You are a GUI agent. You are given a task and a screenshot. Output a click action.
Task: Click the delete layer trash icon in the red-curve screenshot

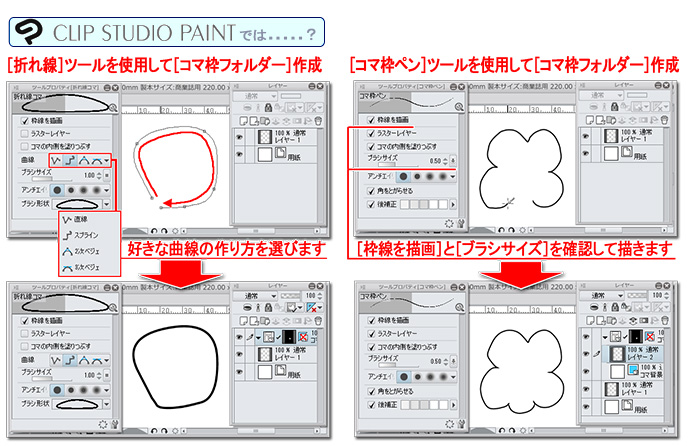(318, 121)
